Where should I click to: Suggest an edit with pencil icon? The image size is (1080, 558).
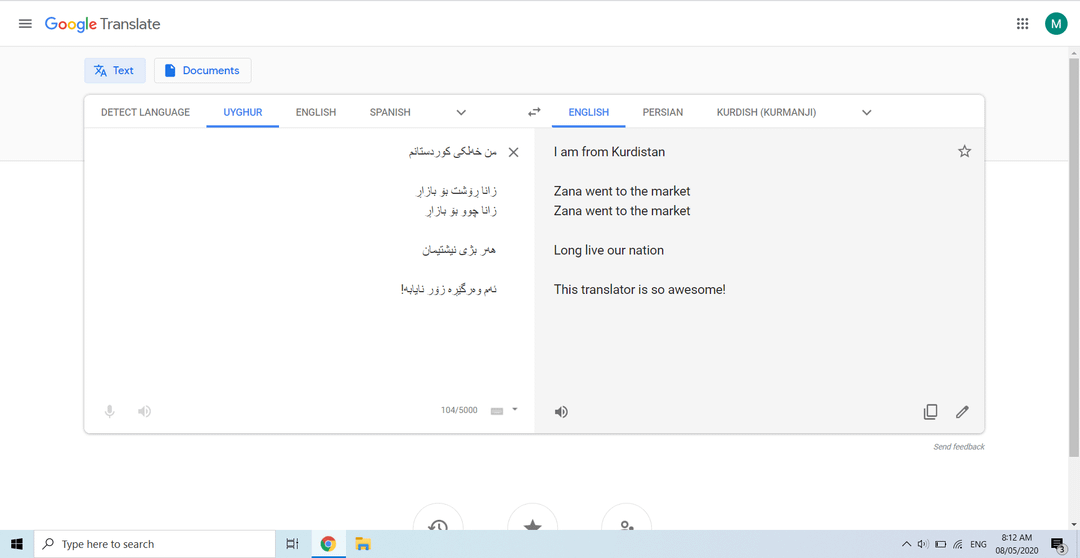(x=962, y=412)
